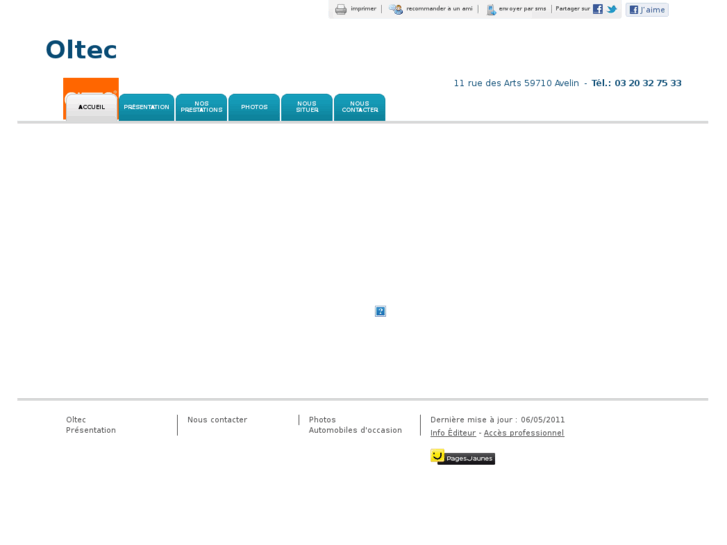
Task: Click the SMS phone icon
Action: [x=491, y=9]
